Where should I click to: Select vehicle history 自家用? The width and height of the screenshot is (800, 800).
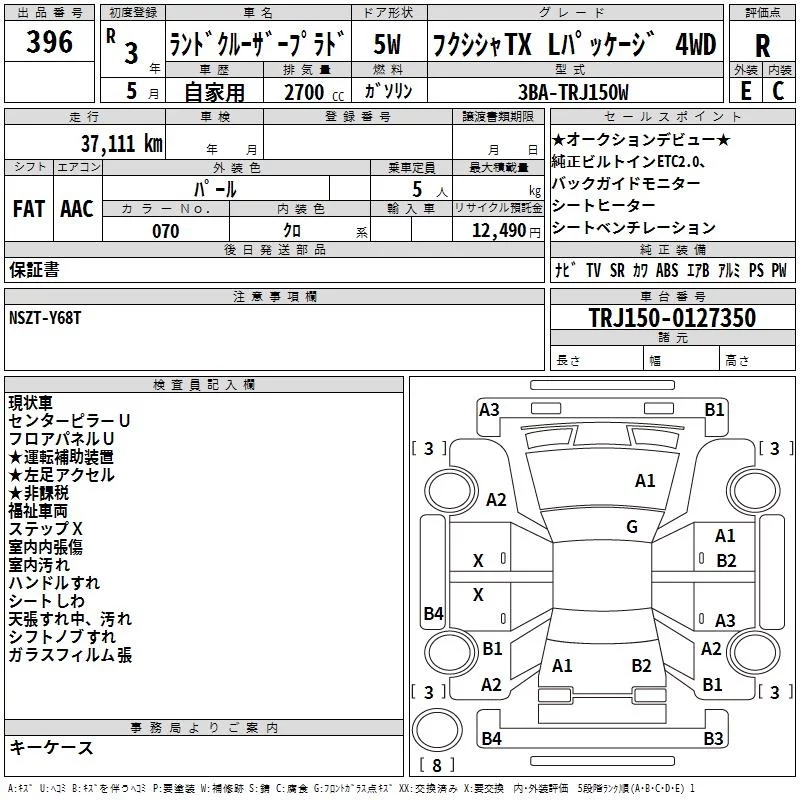coord(214,92)
